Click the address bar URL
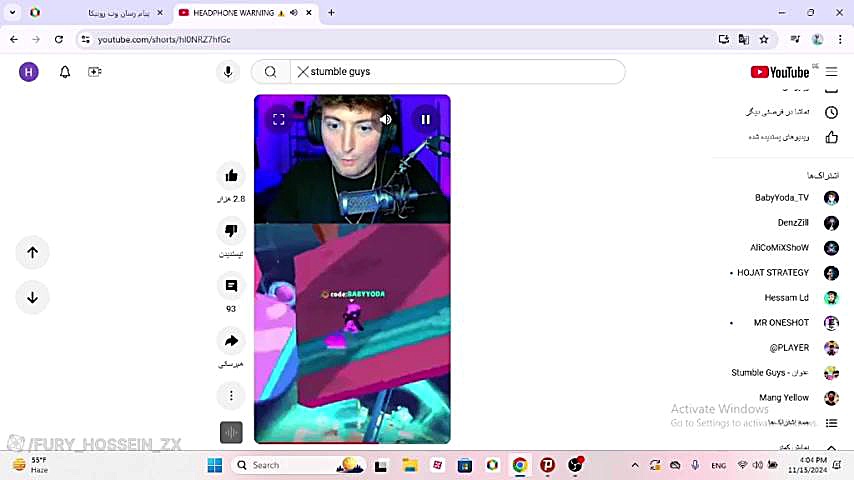854x480 pixels. tap(164, 39)
